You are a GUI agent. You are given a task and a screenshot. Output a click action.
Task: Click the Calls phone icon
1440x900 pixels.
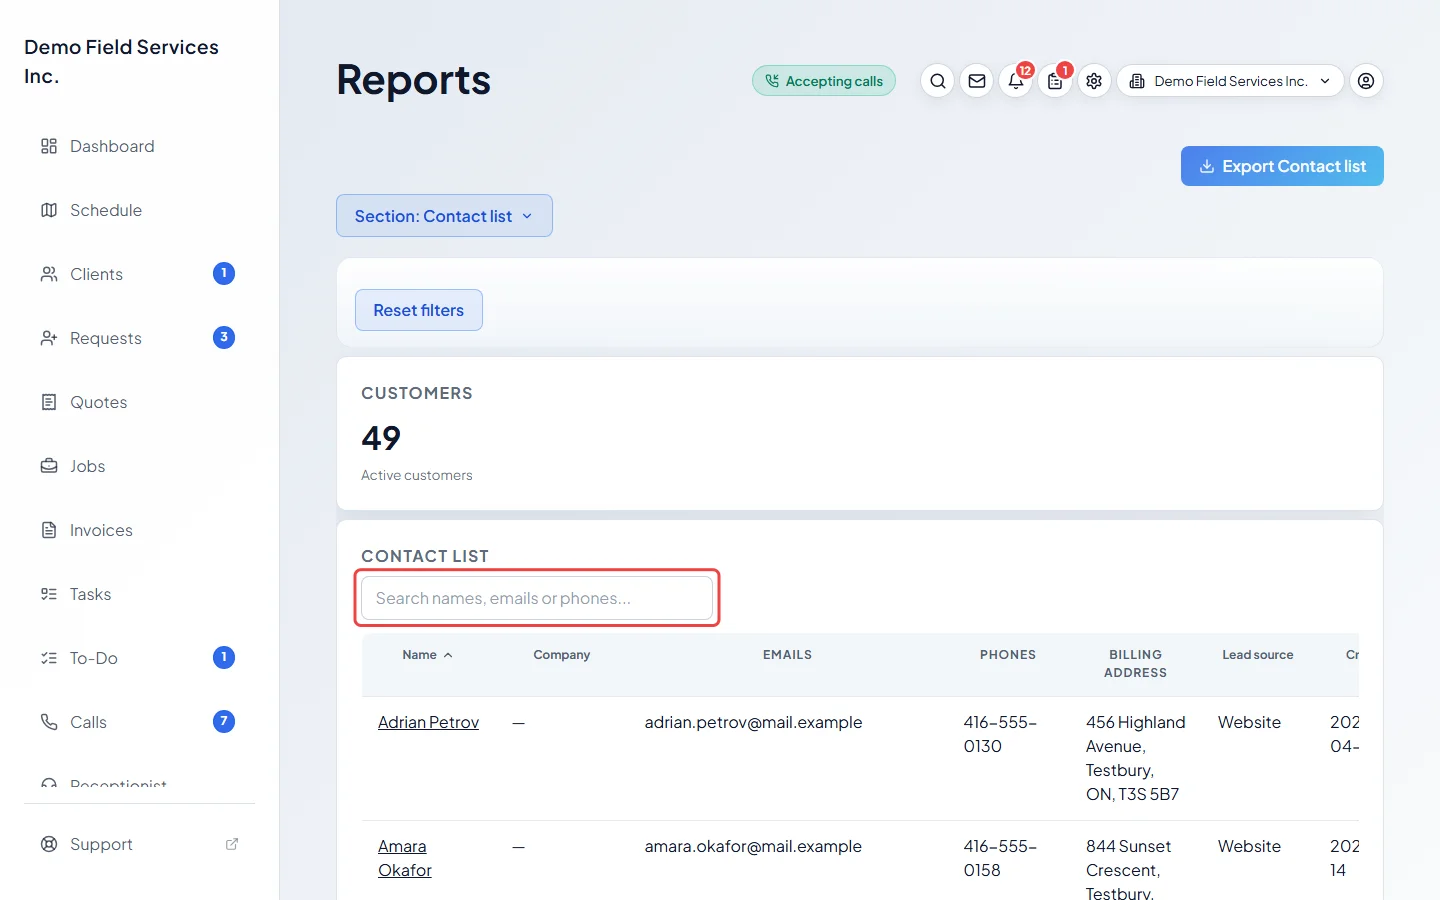[x=49, y=722]
